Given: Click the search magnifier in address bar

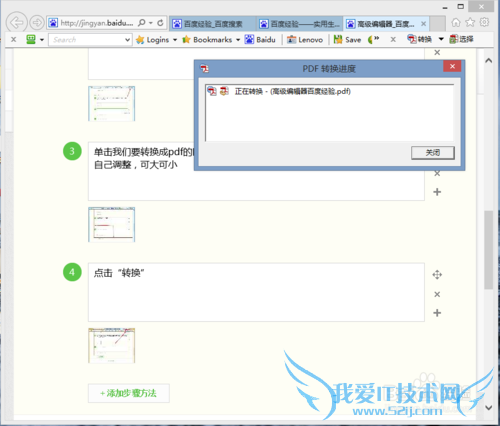Looking at the screenshot, I should 142,23.
